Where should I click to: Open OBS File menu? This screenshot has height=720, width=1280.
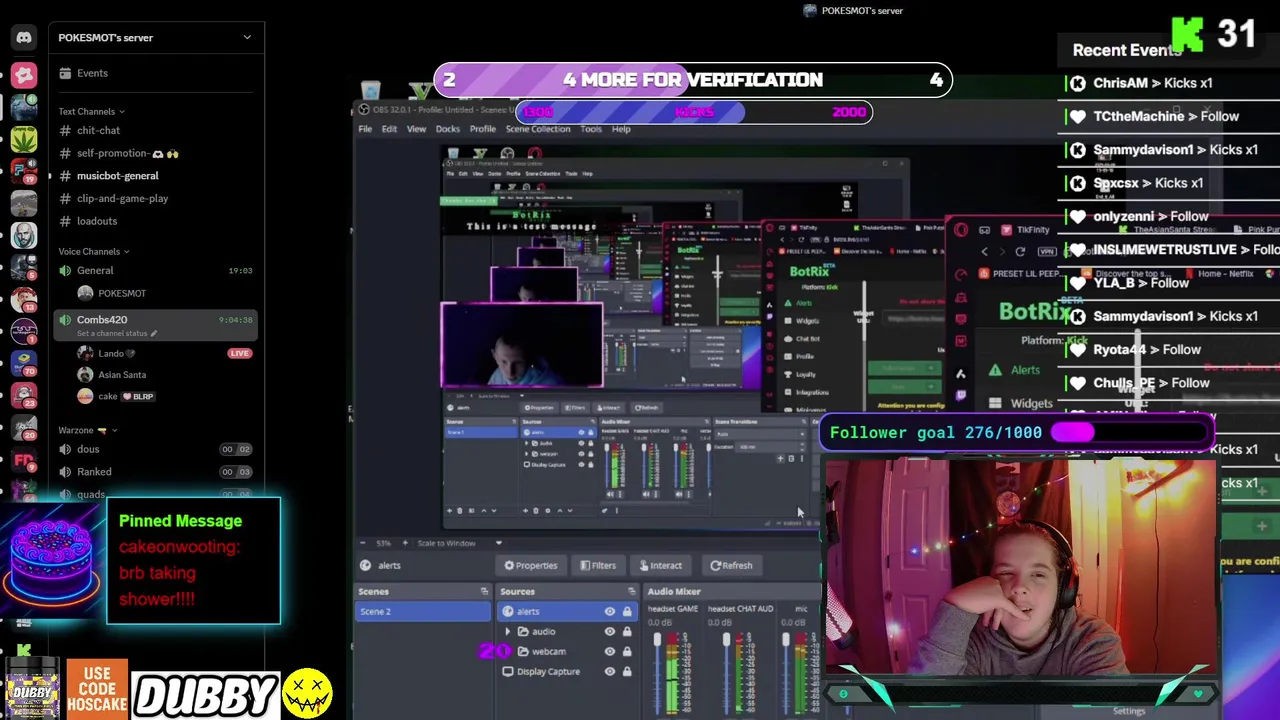(365, 129)
